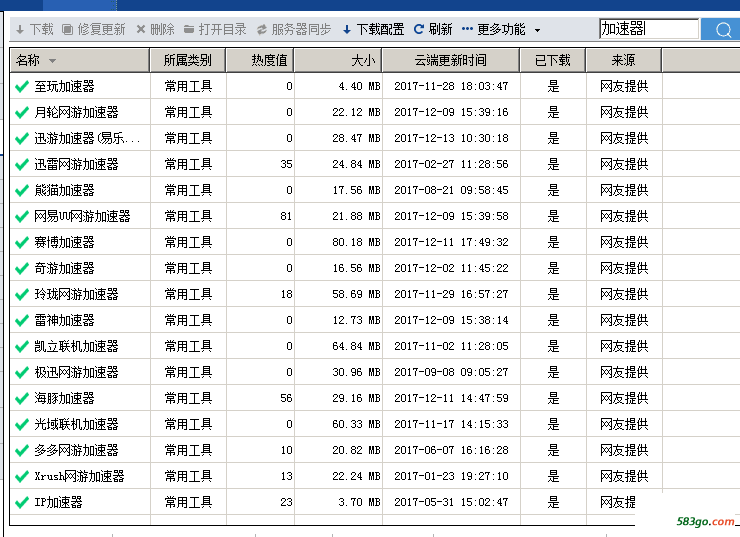Screen dimensions: 740x537
Task: Click green check icon for 赛博加速器
Action: tap(22, 243)
